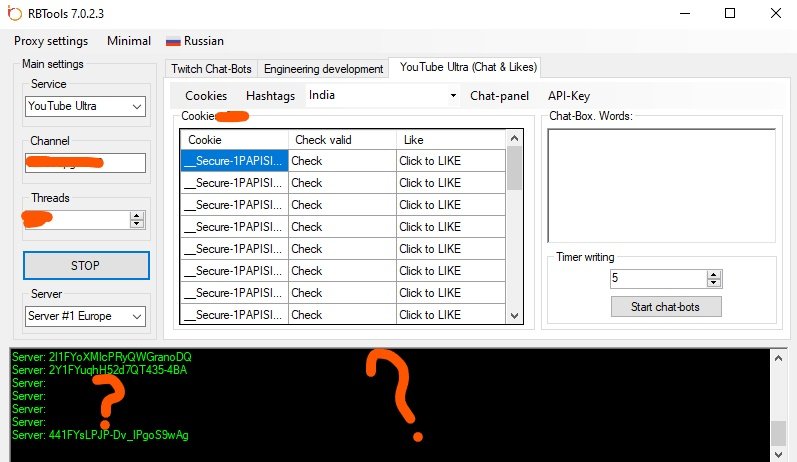Viewport: 797px width, 462px height.
Task: Click 'Click to LIKE' in the first cookie row
Action: (430, 161)
